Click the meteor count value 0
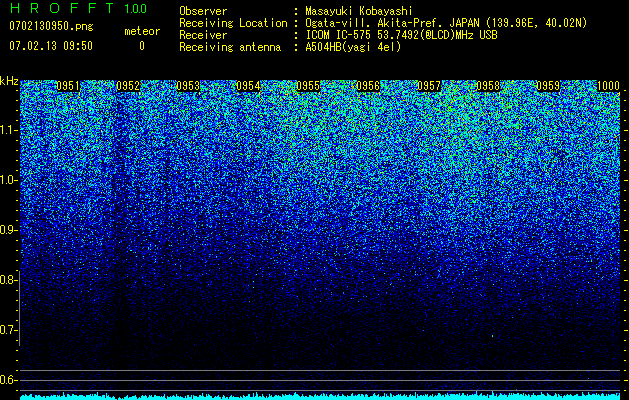 (x=142, y=46)
